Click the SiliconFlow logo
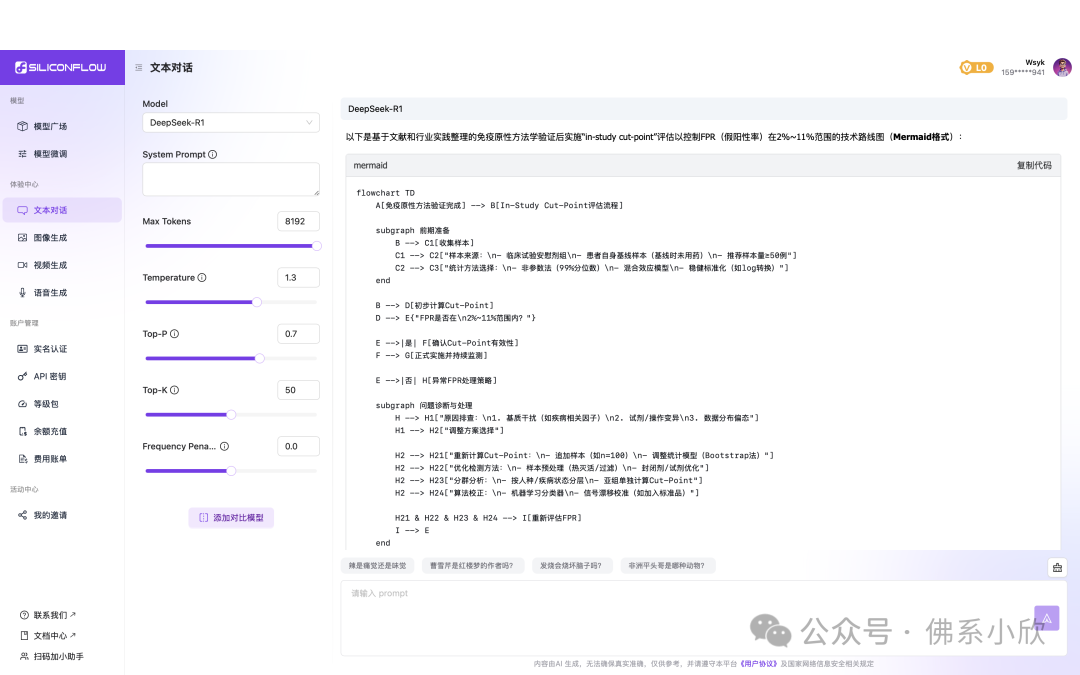1080x675 pixels. point(61,68)
